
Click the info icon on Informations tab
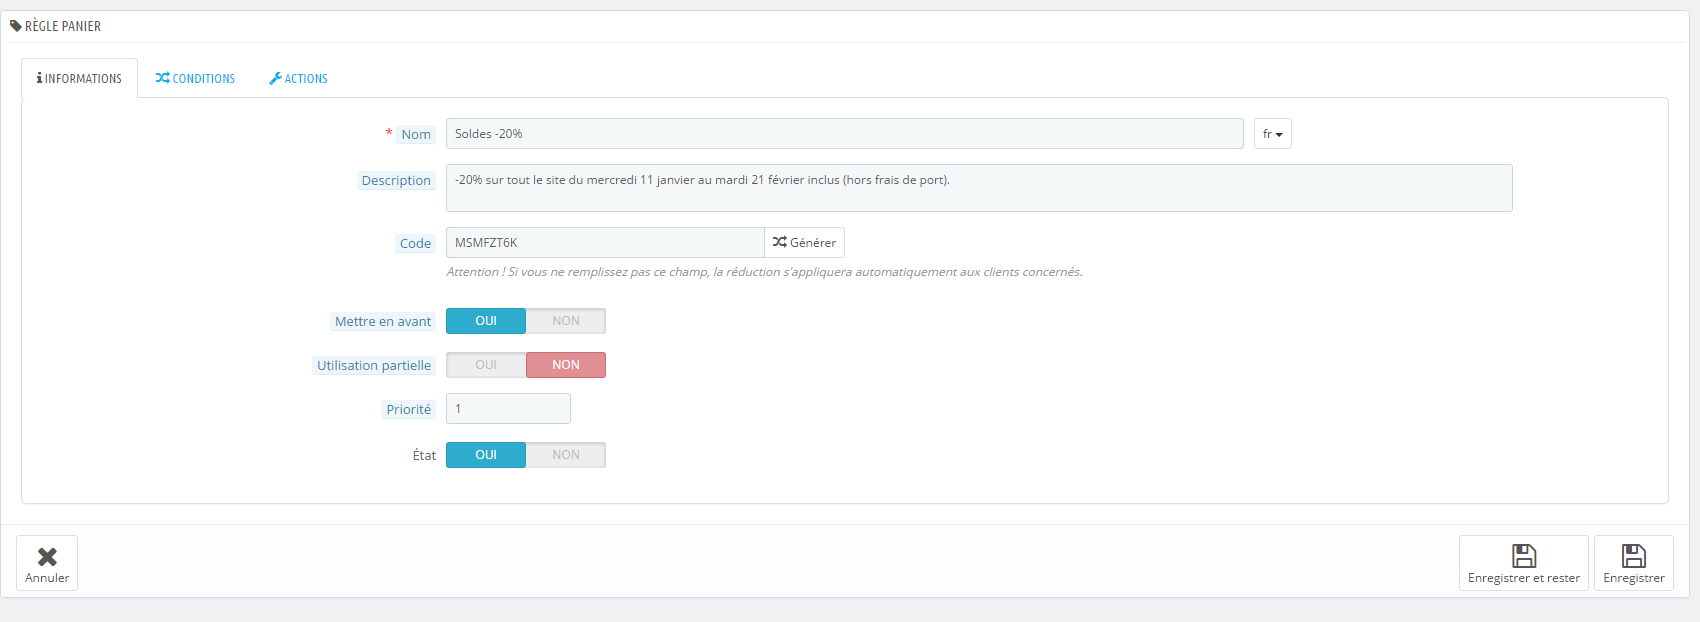[x=39, y=78]
